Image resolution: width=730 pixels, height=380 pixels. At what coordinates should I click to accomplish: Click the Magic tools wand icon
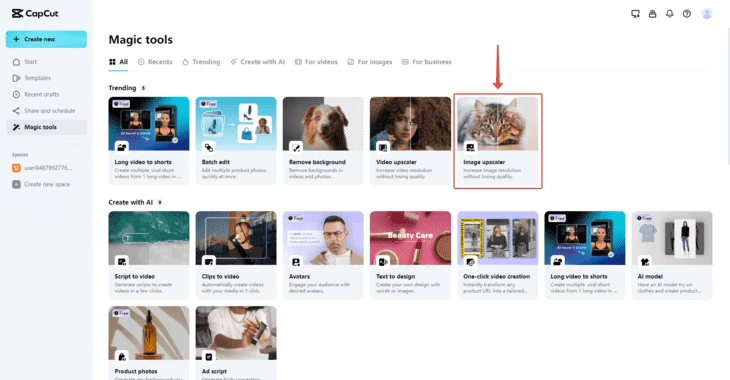click(x=16, y=127)
